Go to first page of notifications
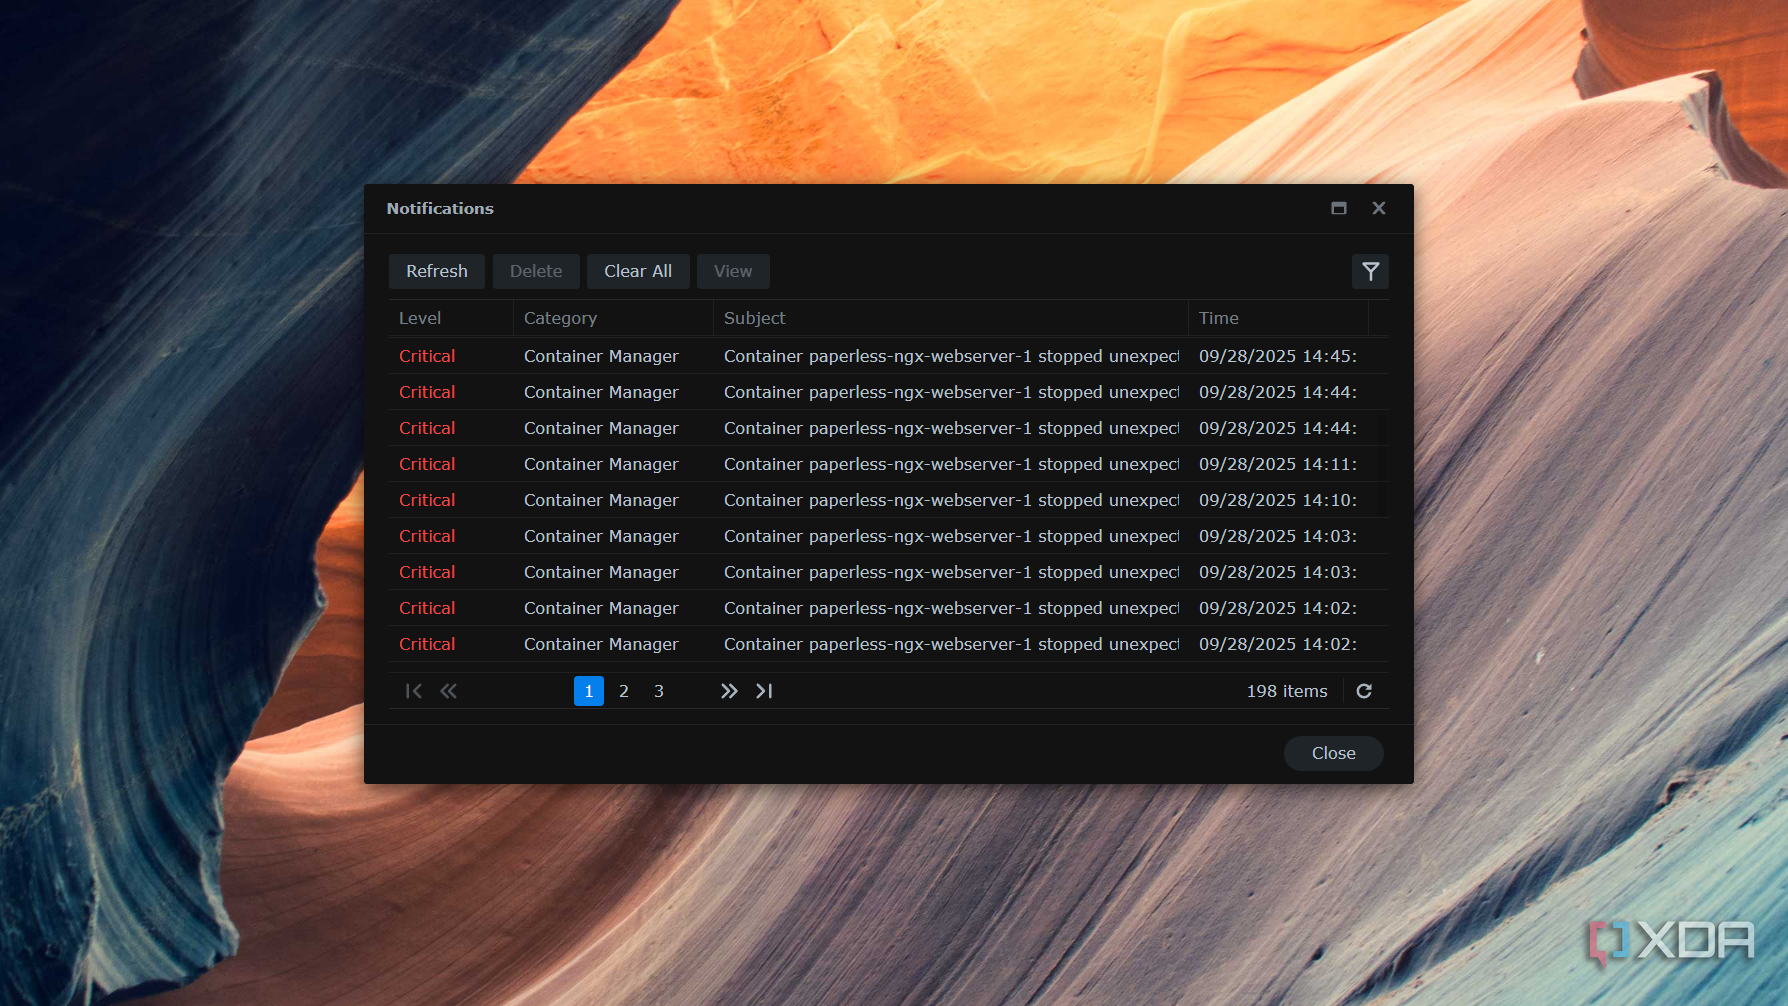 click(414, 691)
